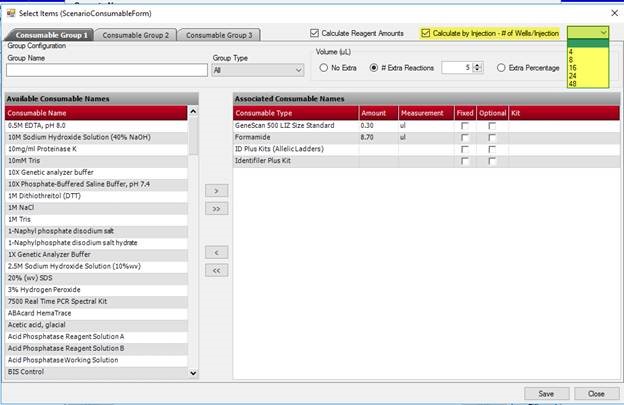The height and width of the screenshot is (405, 624).
Task: Remove selected item with < button
Action: (x=216, y=253)
